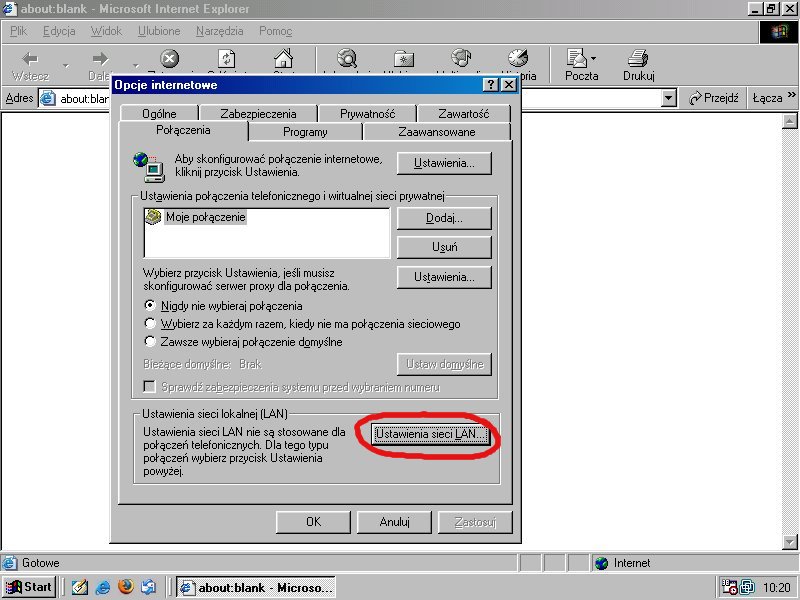Switch to the Prywatność tab
This screenshot has height=600, width=800.
pyautogui.click(x=367, y=113)
